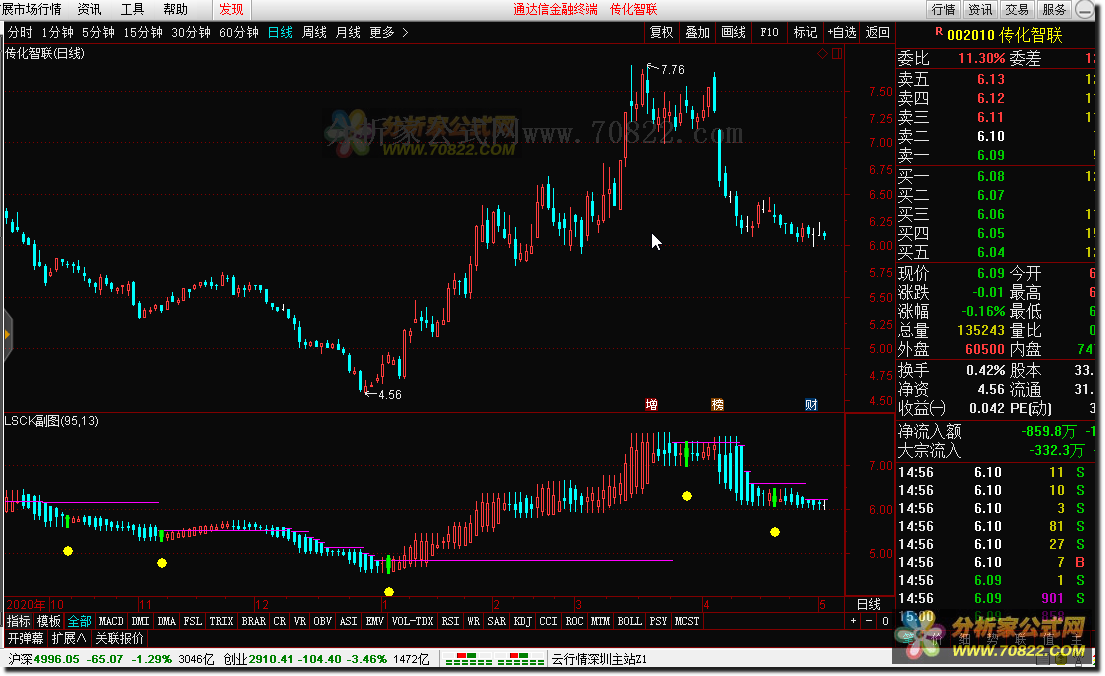Image resolution: width=1105 pixels, height=676 pixels.
Task: Select the 日线 daily period
Action: [x=280, y=32]
